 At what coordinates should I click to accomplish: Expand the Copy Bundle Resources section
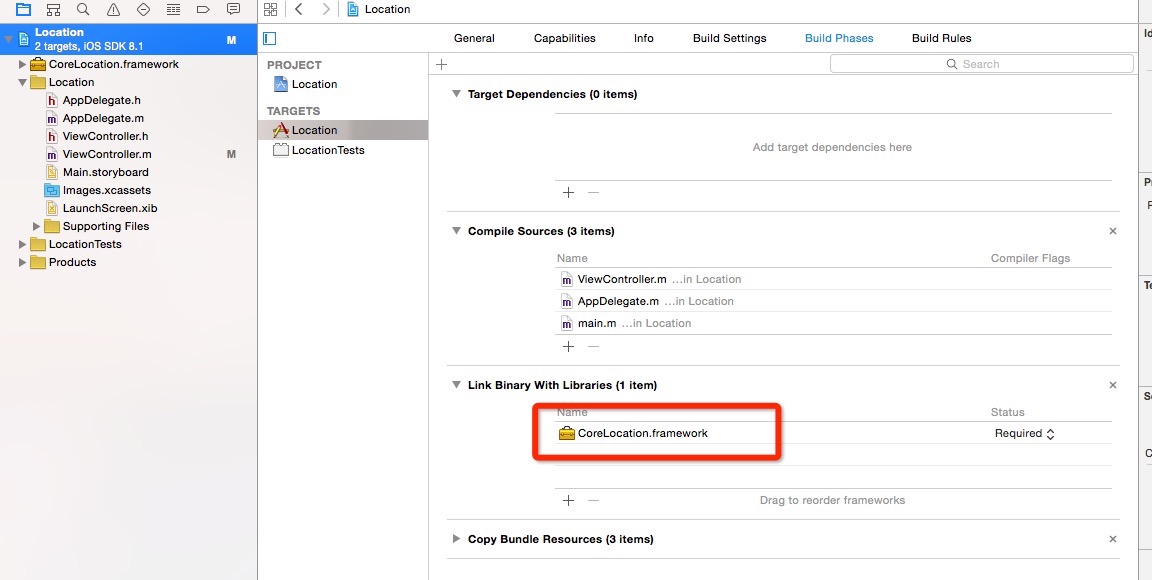tap(457, 539)
